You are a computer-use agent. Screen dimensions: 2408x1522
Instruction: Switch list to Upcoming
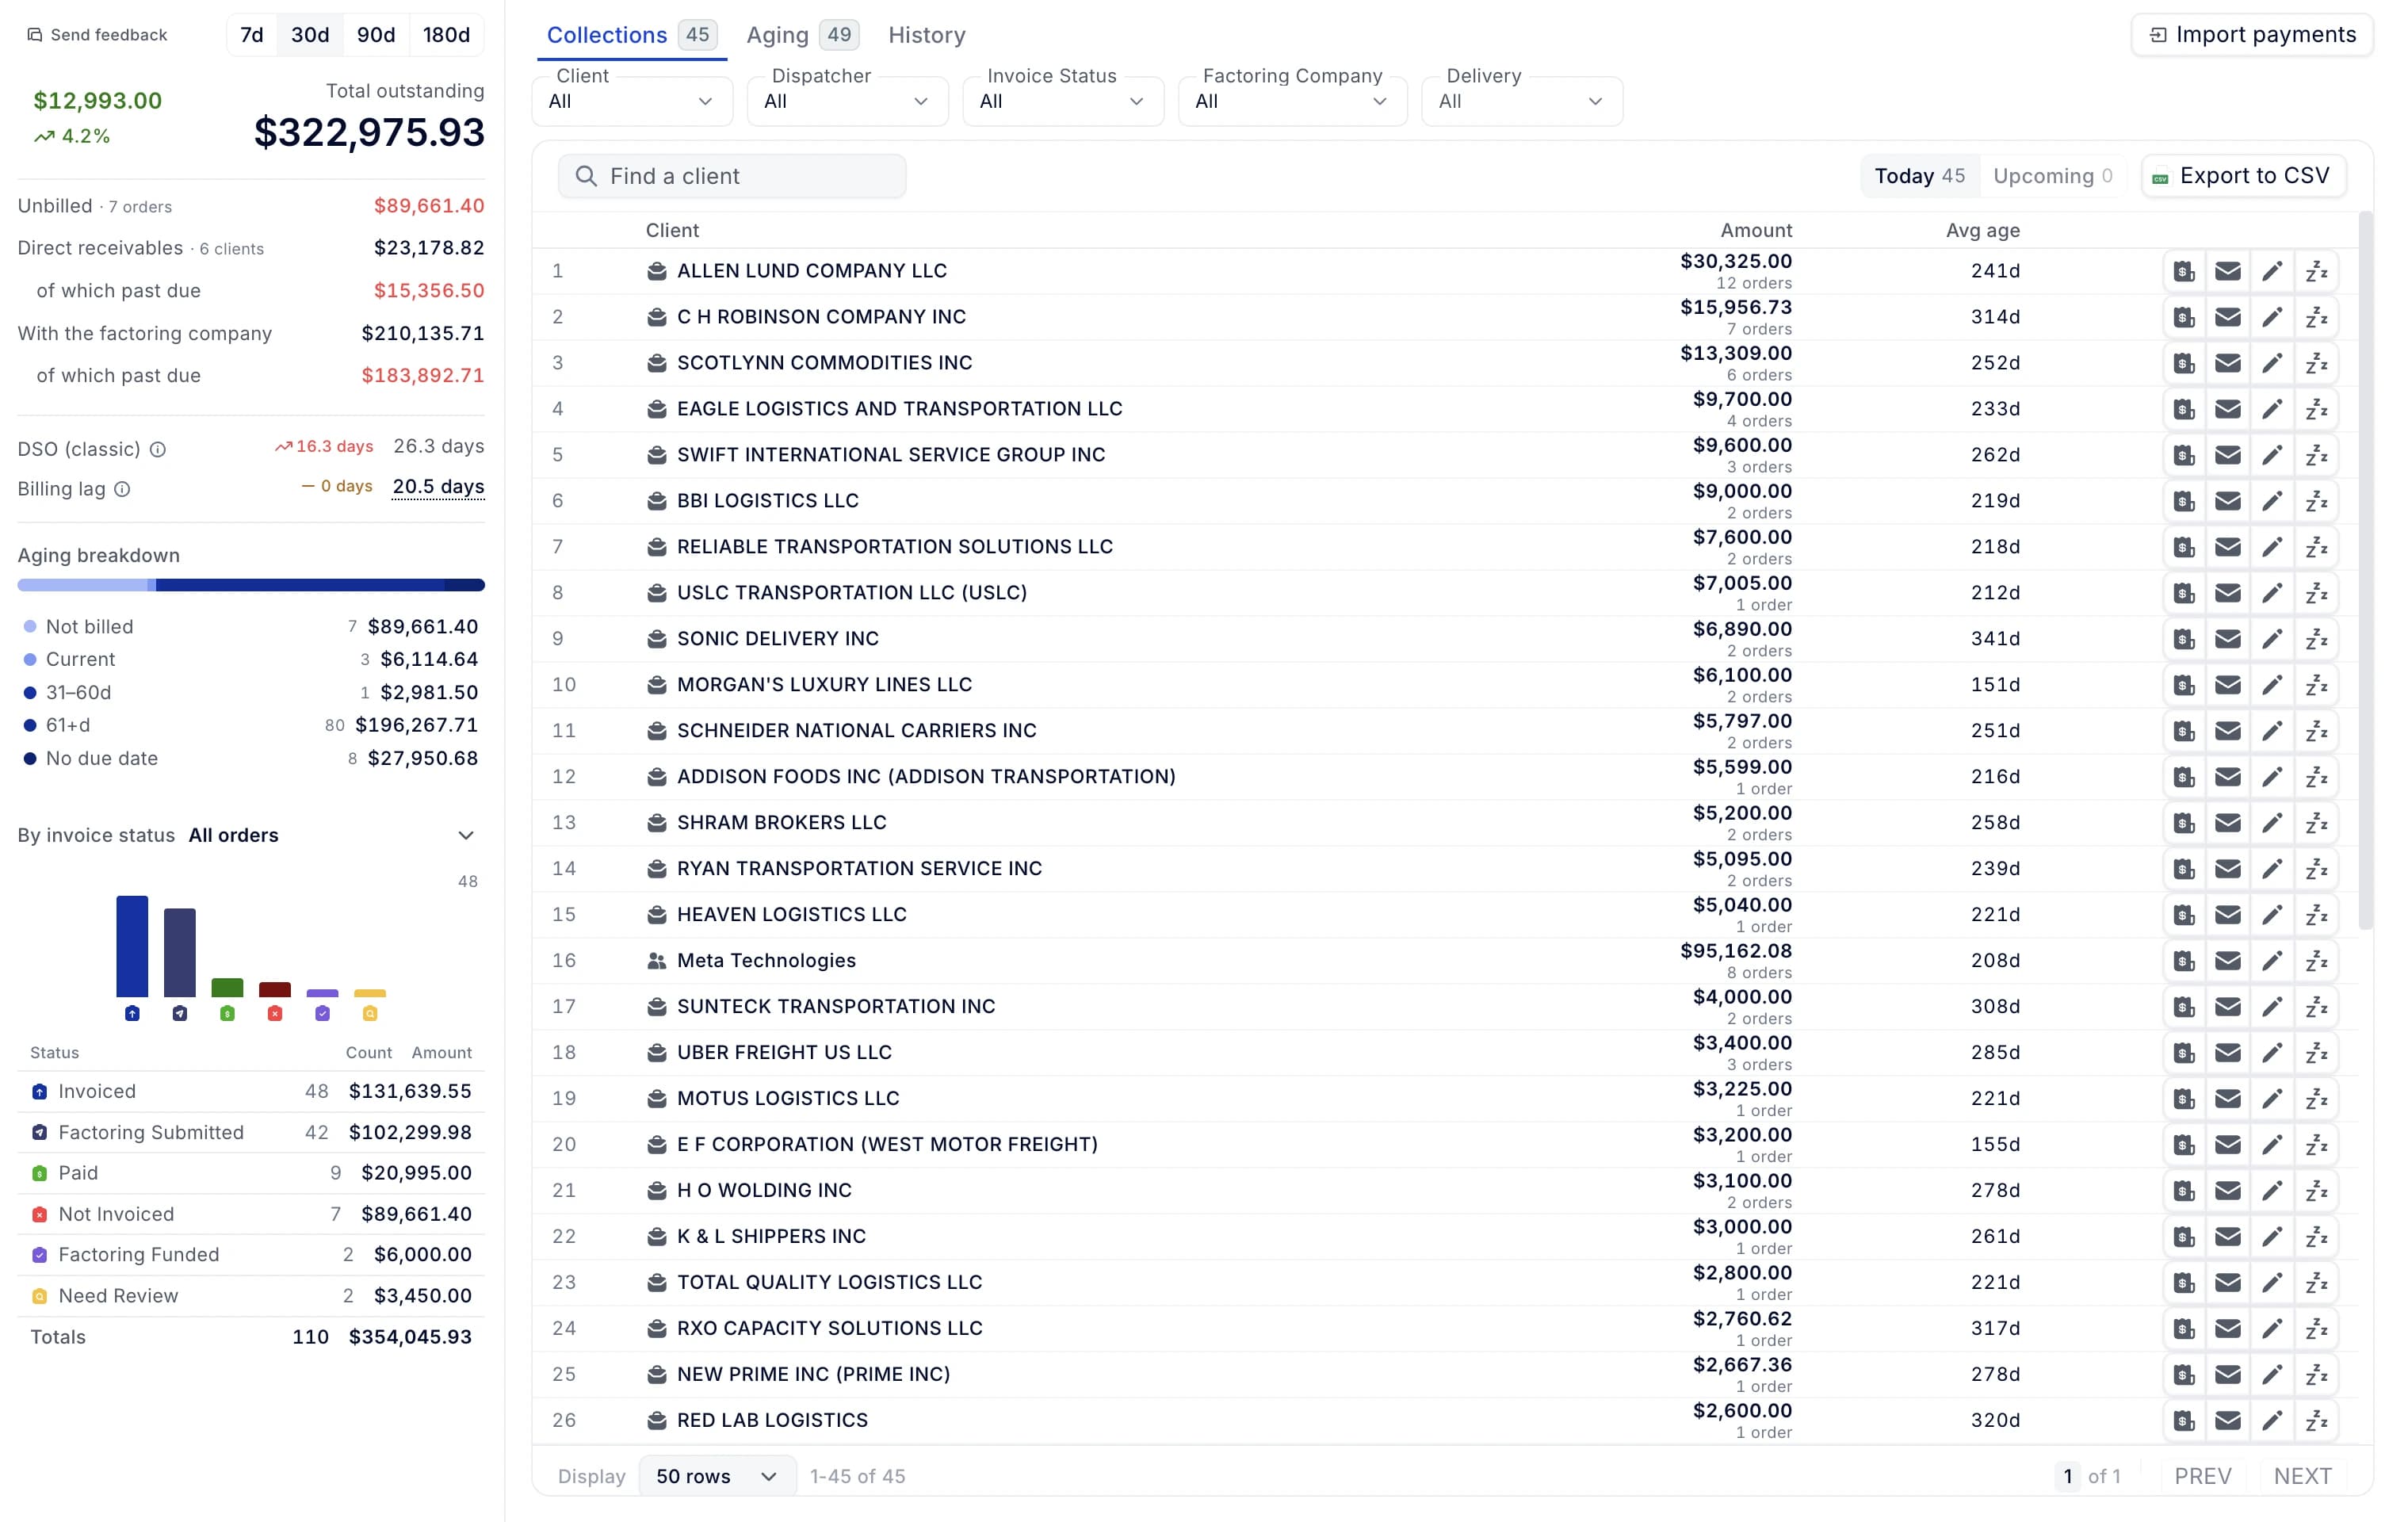coord(2052,176)
